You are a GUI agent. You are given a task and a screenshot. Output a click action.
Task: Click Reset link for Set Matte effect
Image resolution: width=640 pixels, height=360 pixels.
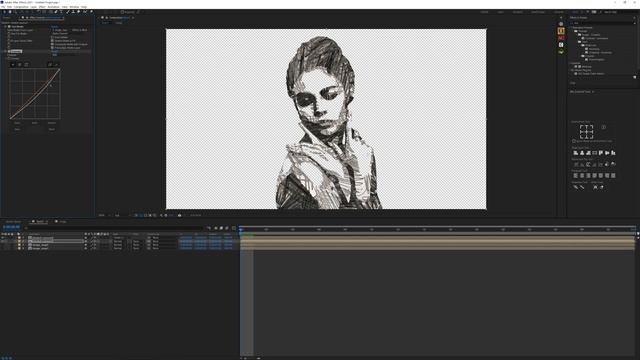click(x=55, y=27)
